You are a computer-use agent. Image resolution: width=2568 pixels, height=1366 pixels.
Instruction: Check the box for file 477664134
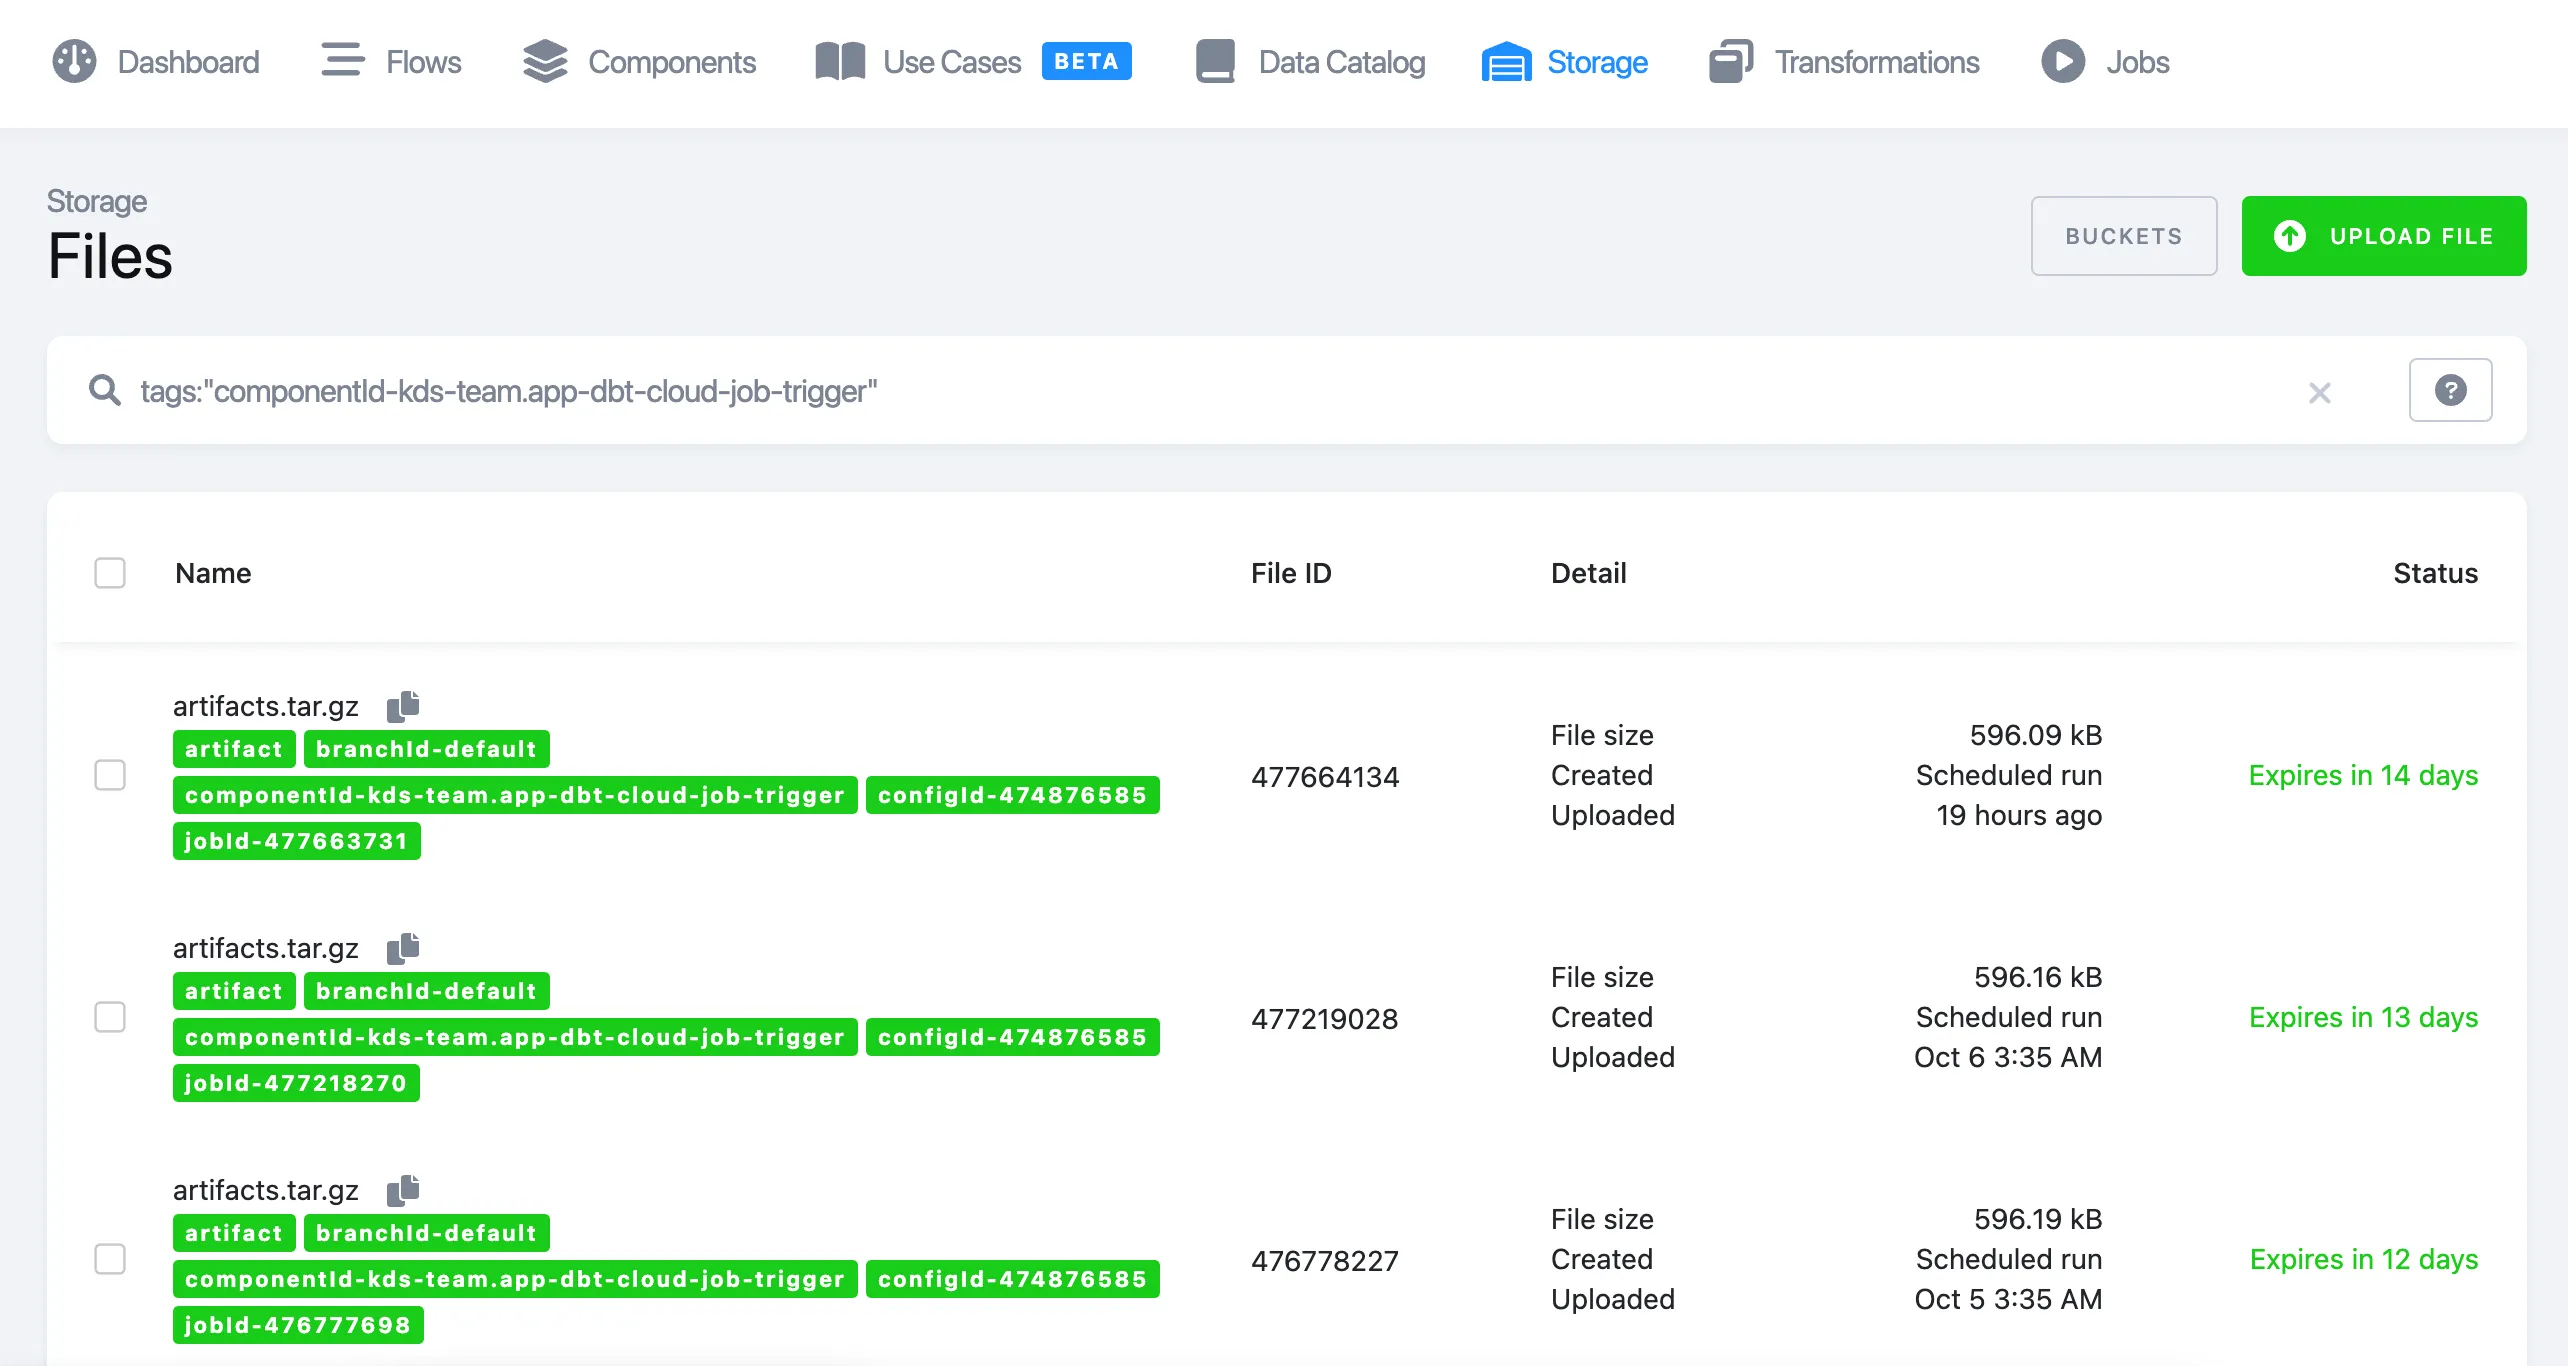tap(110, 775)
